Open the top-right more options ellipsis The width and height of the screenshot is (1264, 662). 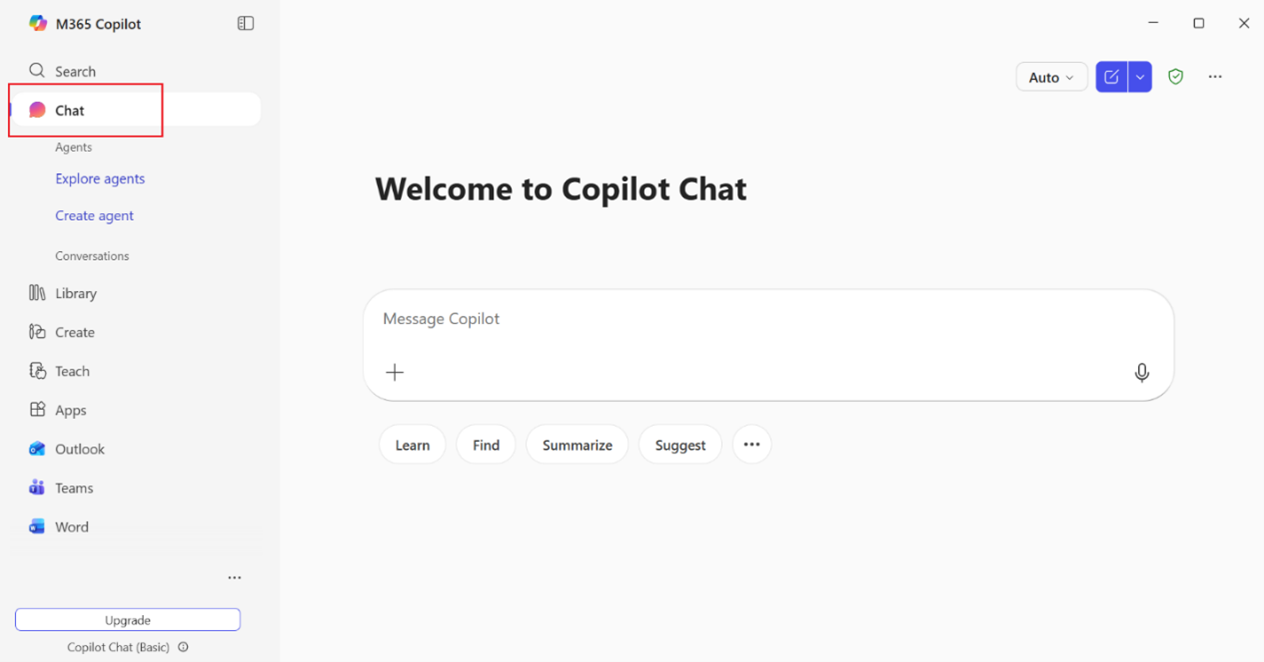coord(1215,77)
